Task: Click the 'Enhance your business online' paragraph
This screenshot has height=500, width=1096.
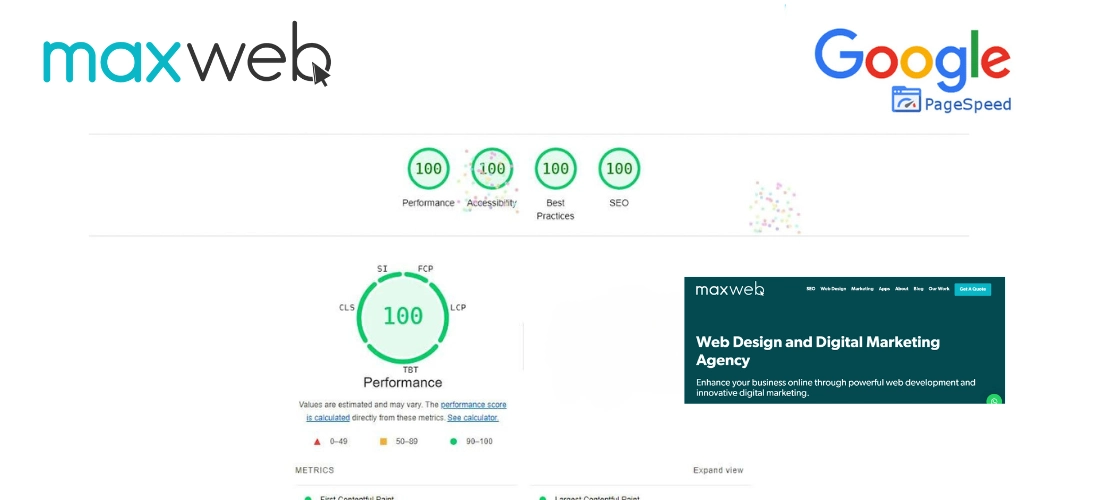Action: coord(835,388)
